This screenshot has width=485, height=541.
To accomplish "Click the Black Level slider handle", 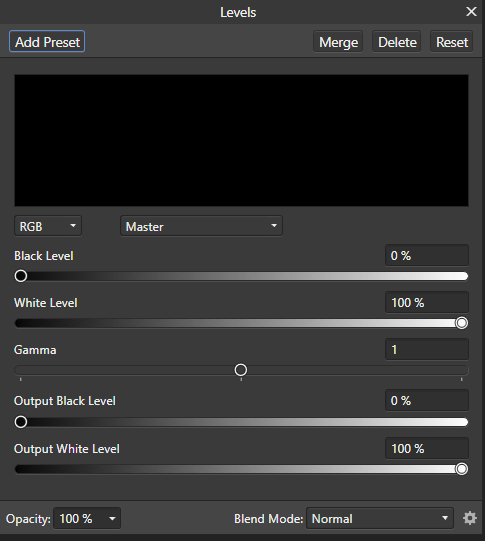I will (x=21, y=276).
